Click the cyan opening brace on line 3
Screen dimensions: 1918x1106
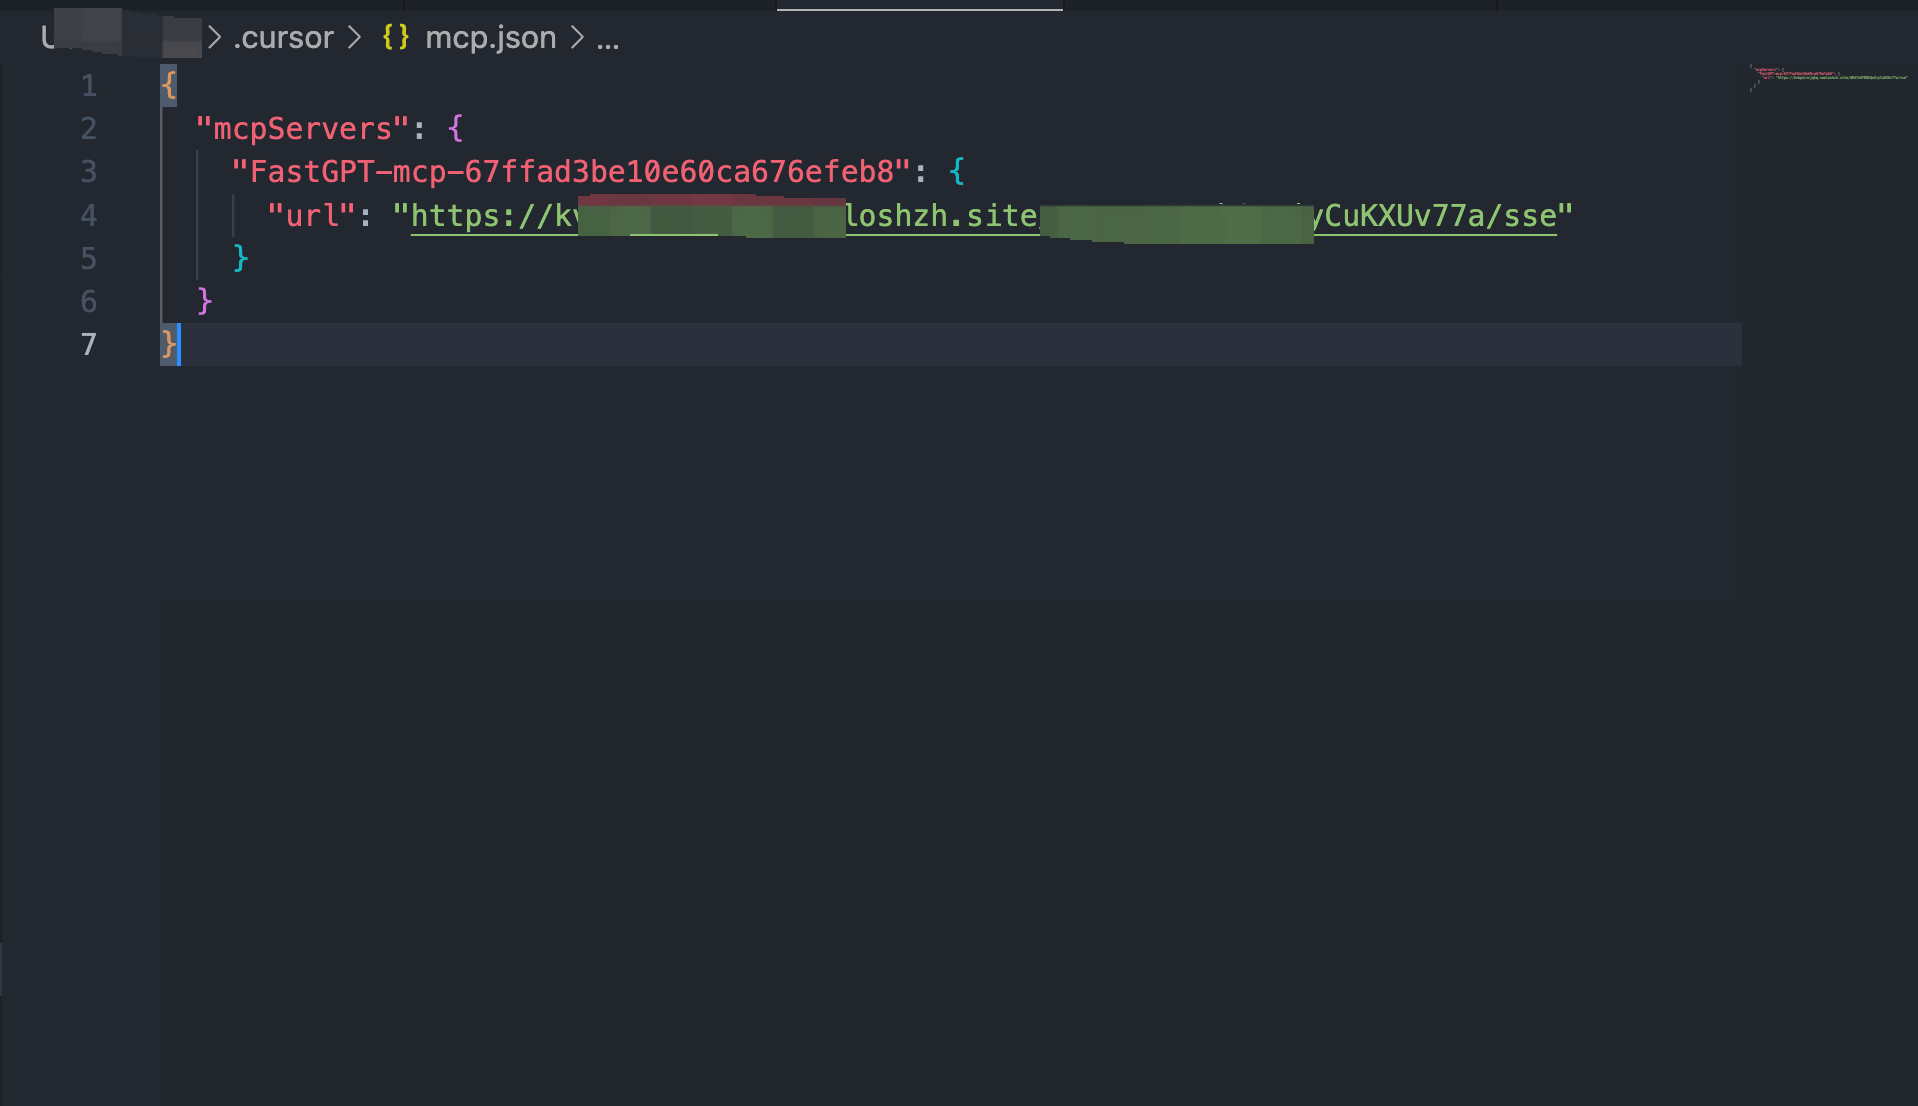point(957,172)
